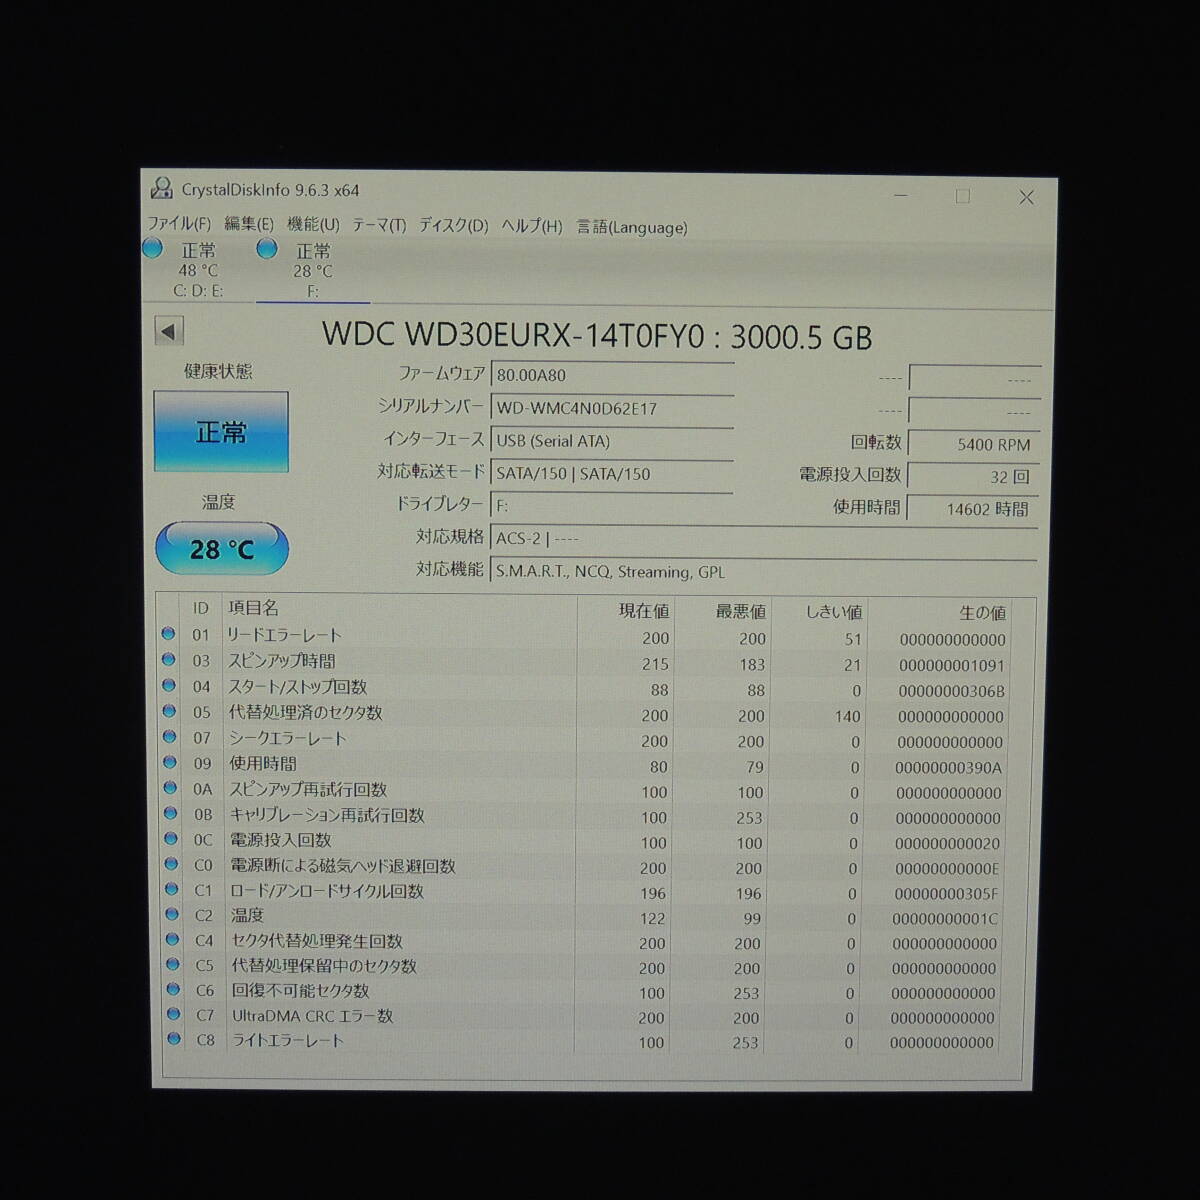1200x1200 pixels.
Task: Click the 項目名 column header
Action: click(254, 608)
